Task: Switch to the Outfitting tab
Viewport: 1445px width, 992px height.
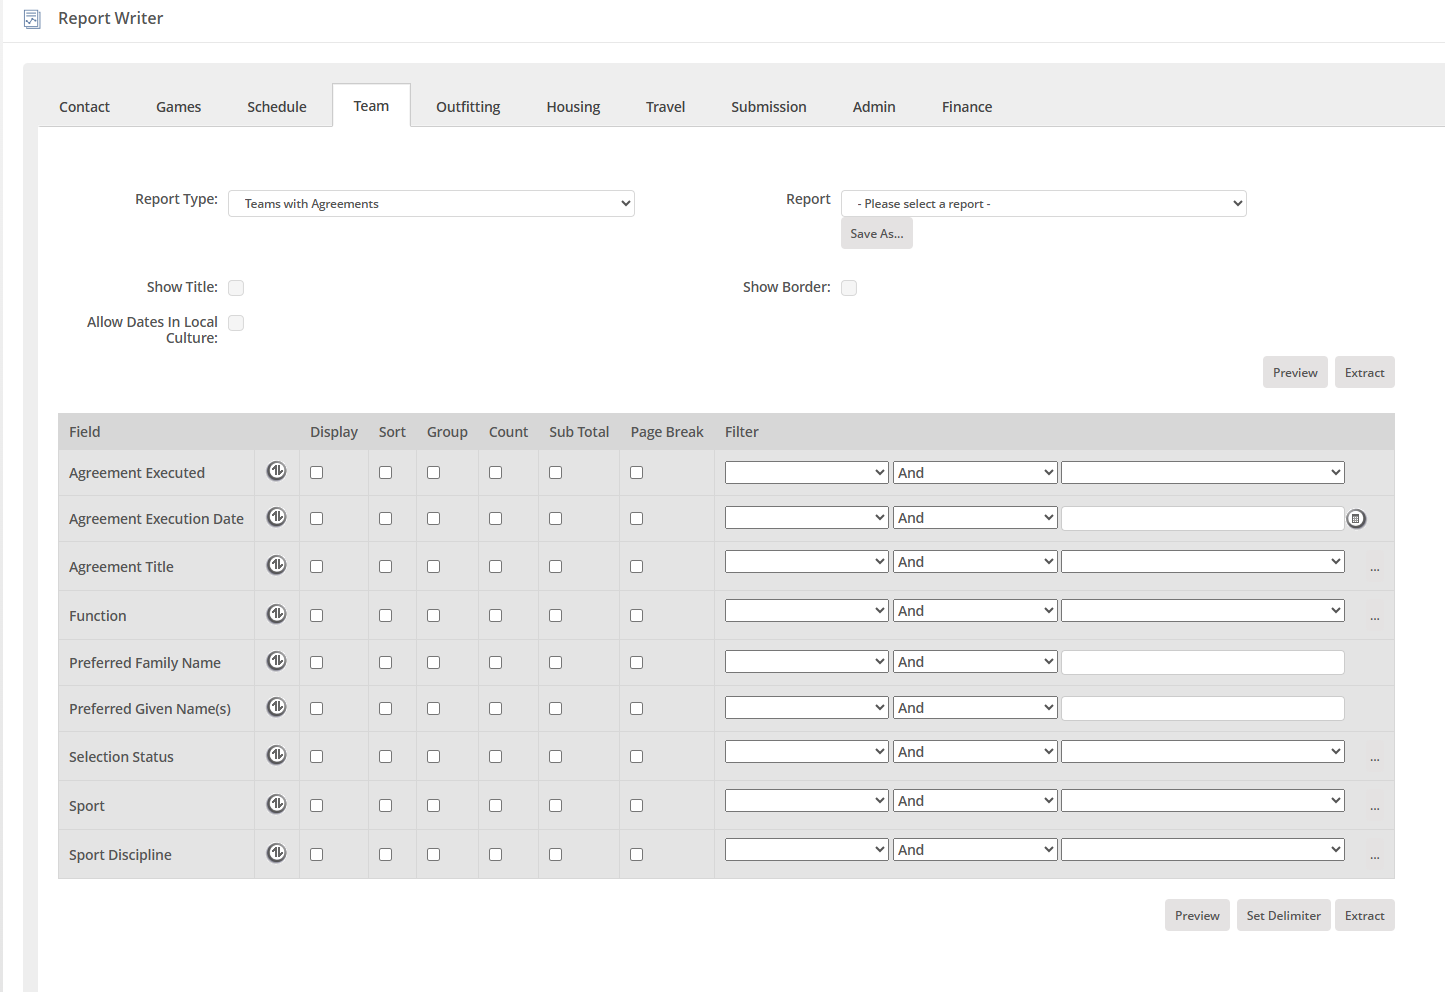Action: [x=468, y=107]
